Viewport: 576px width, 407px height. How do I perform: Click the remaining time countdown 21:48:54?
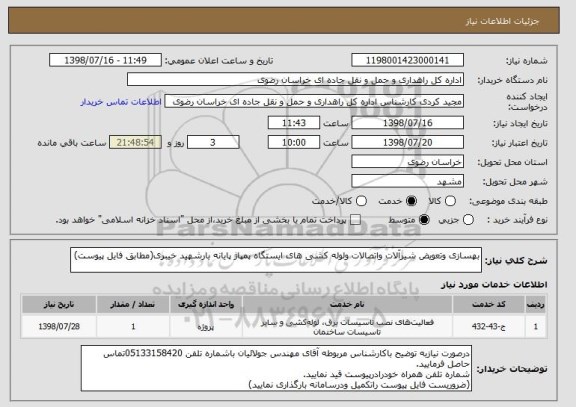(x=135, y=142)
